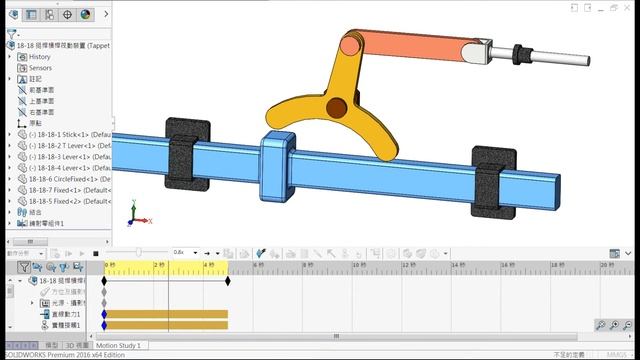Collapse the 18-18 assembly in the motion tree
This screenshot has width=640, height=360.
[20, 281]
